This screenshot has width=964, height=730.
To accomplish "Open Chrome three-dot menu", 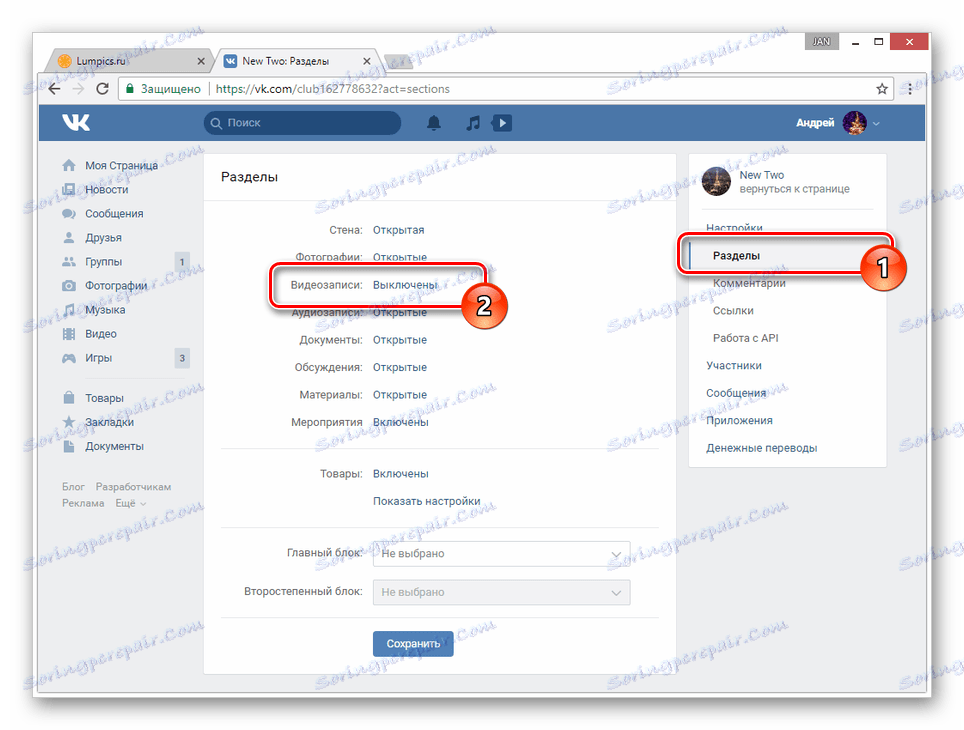I will coord(910,89).
